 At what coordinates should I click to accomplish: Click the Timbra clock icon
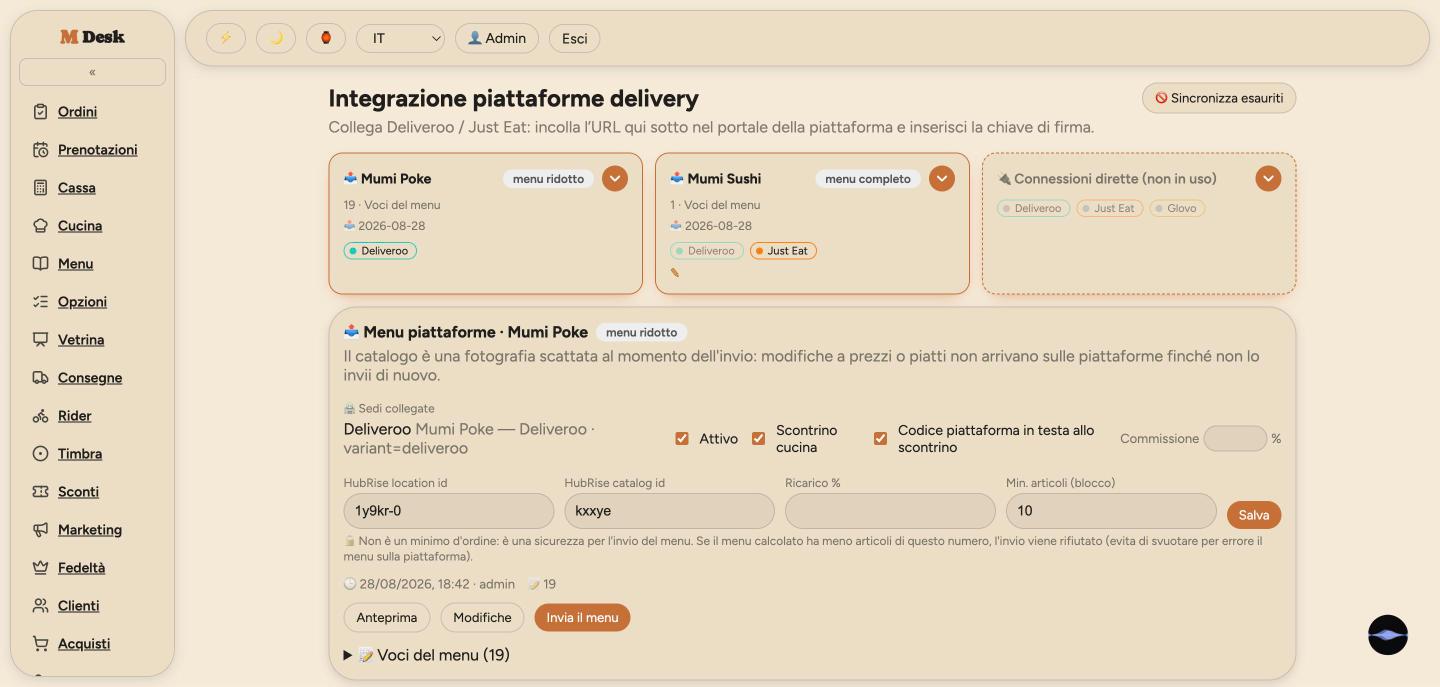(40, 454)
